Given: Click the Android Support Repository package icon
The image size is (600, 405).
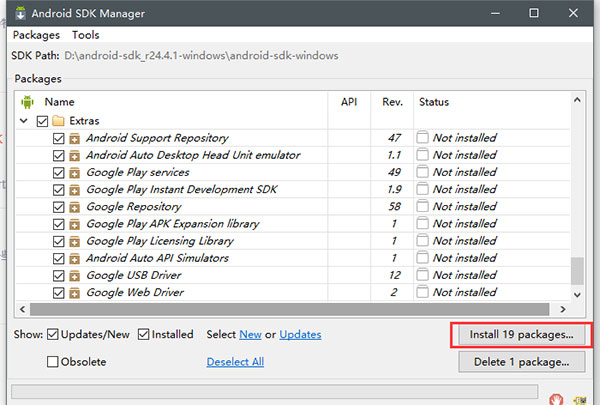Looking at the screenshot, I should pyautogui.click(x=75, y=138).
